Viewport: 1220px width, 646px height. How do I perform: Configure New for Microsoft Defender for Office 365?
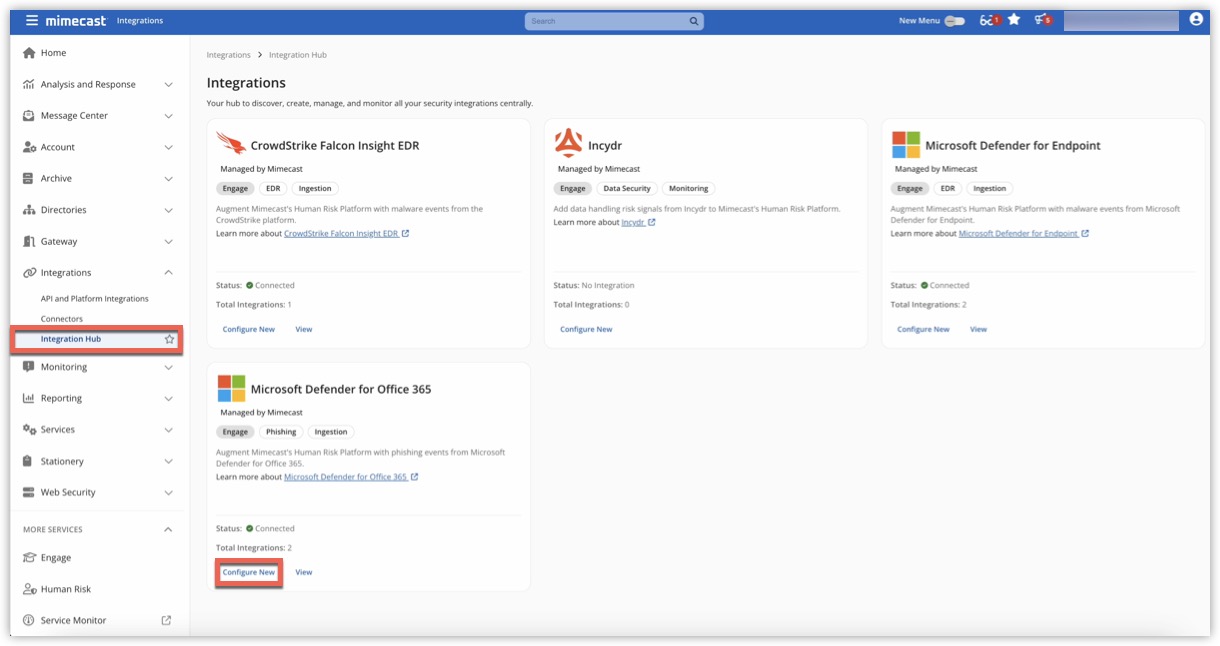pos(248,572)
